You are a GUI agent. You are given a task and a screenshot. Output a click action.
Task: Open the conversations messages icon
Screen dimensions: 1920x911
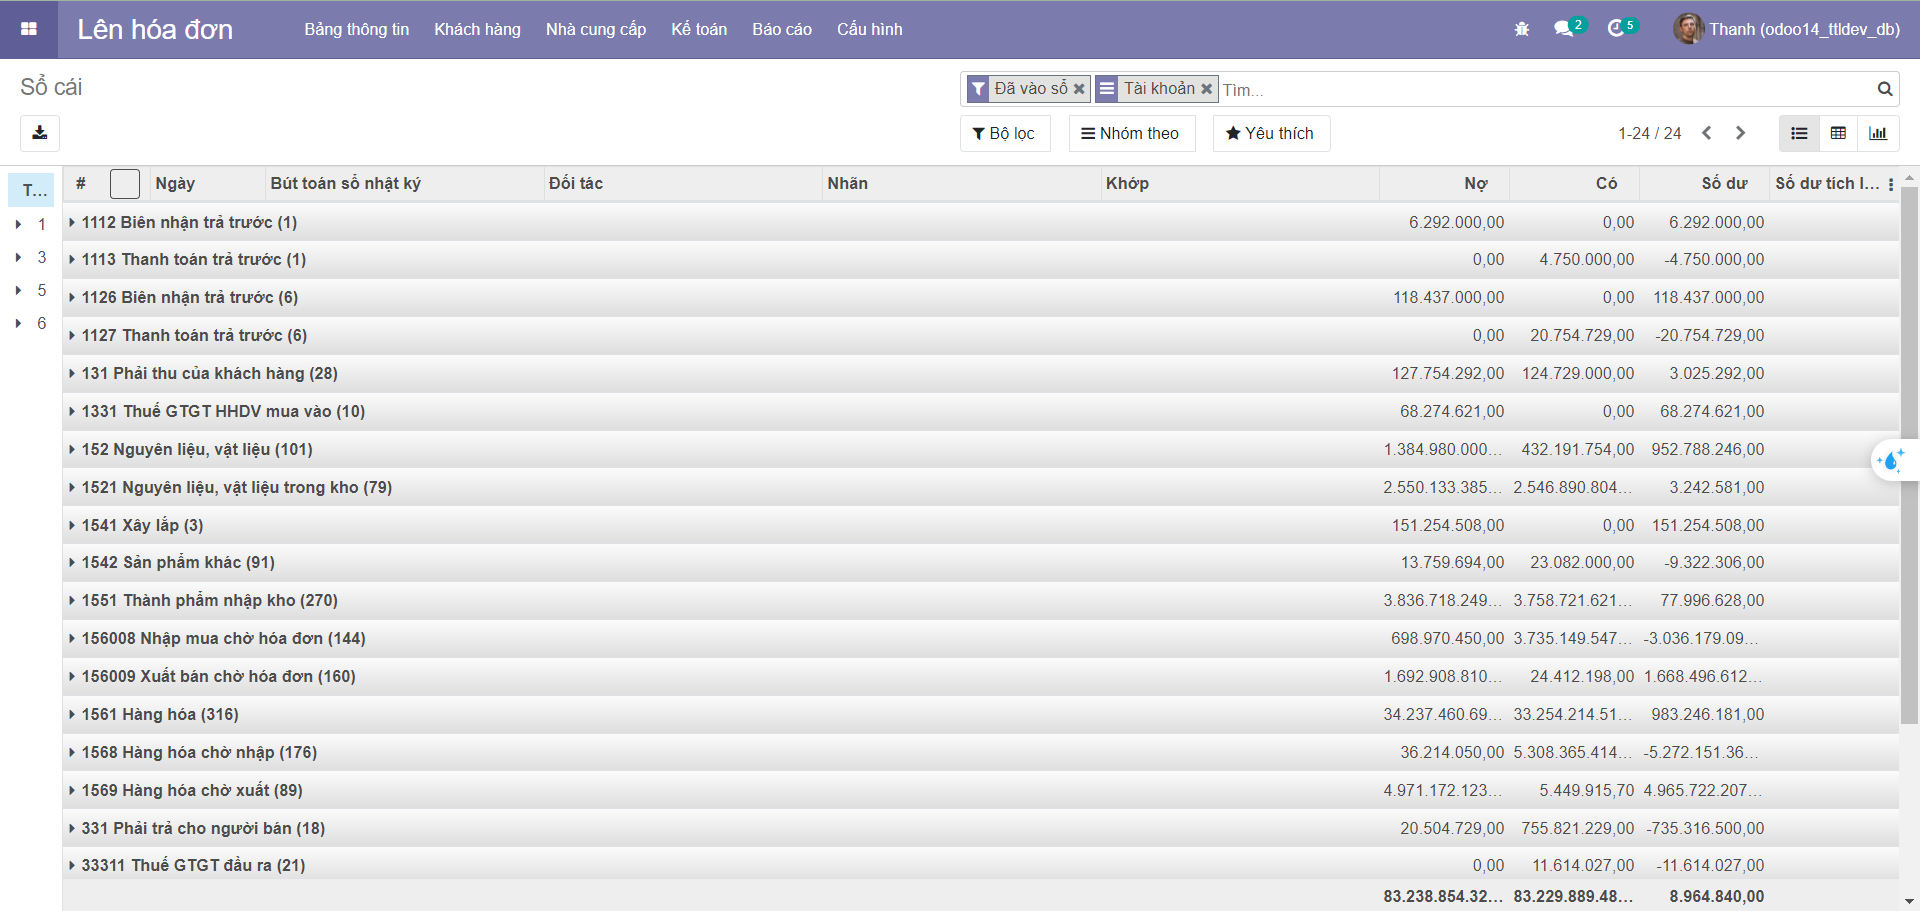[1564, 29]
